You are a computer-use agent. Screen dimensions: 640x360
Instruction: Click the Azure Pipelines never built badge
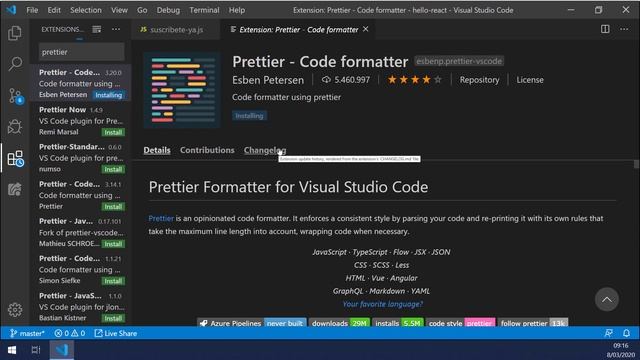click(252, 323)
